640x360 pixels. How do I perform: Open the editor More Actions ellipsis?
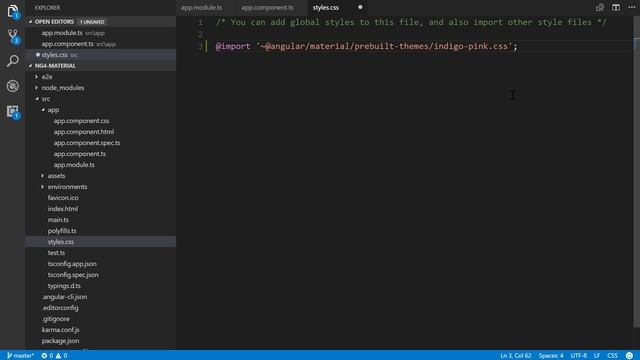(631, 7)
